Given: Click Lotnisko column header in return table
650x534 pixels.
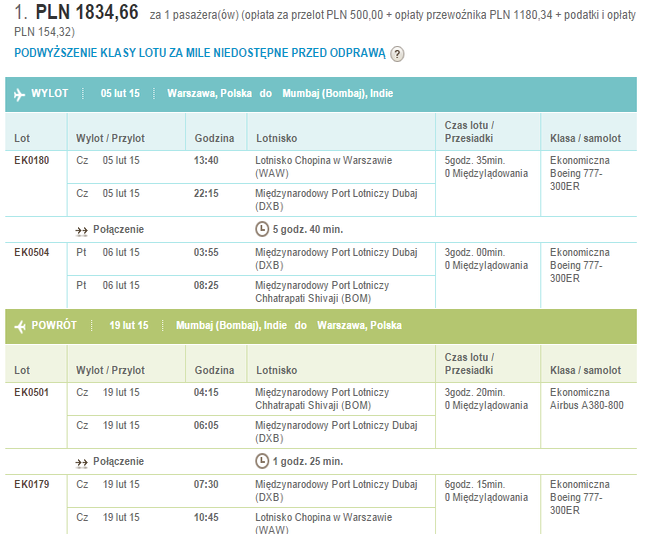Looking at the screenshot, I should pyautogui.click(x=276, y=370).
